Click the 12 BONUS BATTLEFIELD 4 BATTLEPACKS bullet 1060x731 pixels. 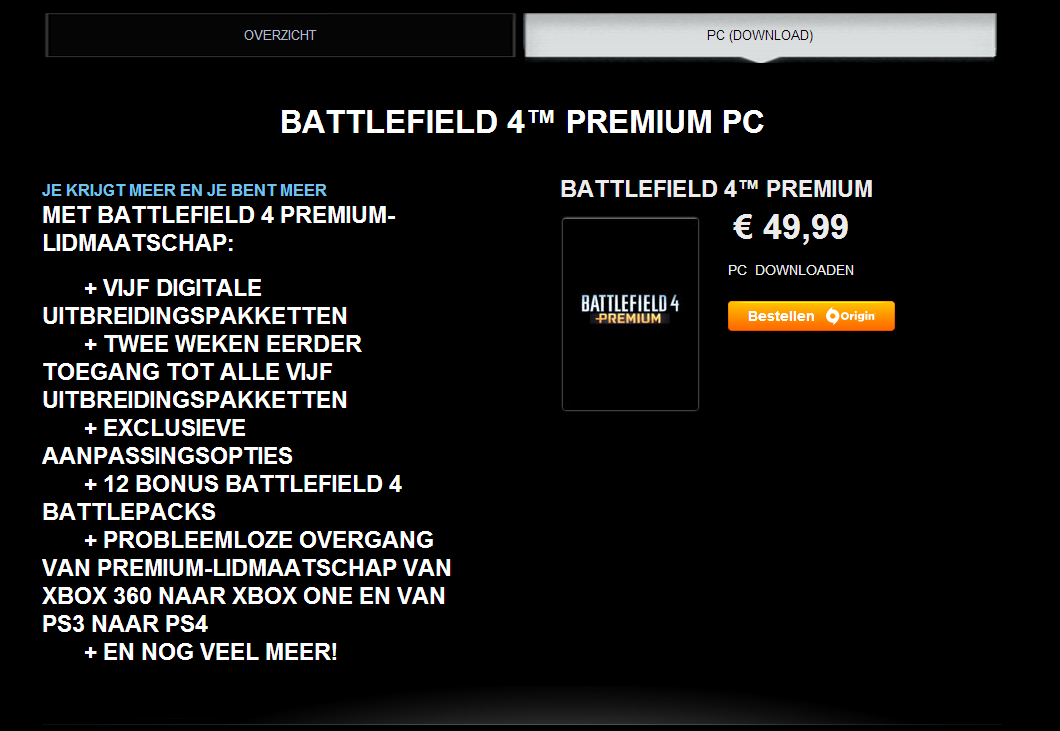[x=222, y=498]
